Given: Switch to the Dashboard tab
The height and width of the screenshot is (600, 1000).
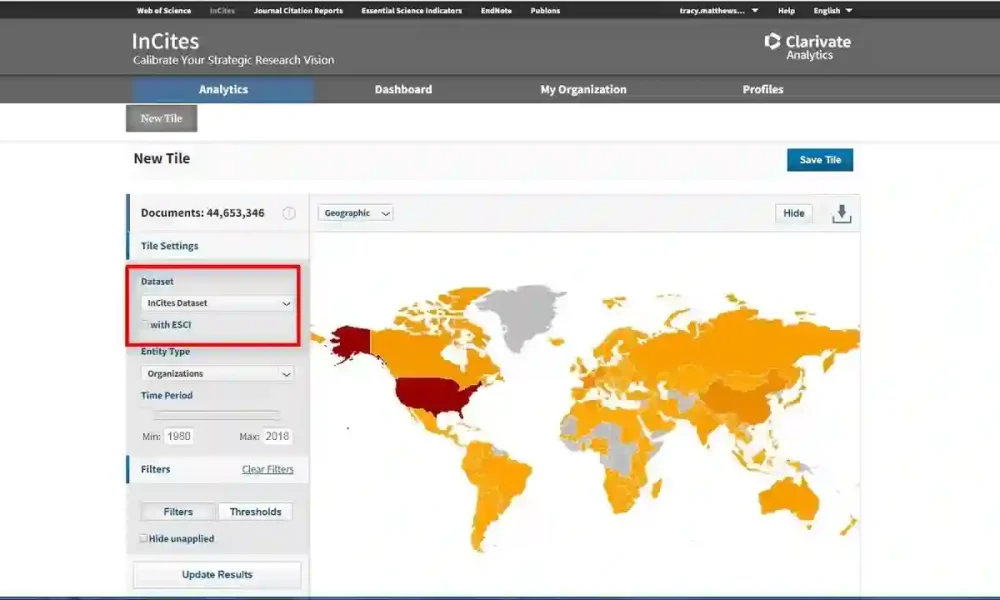Looking at the screenshot, I should click(x=403, y=90).
